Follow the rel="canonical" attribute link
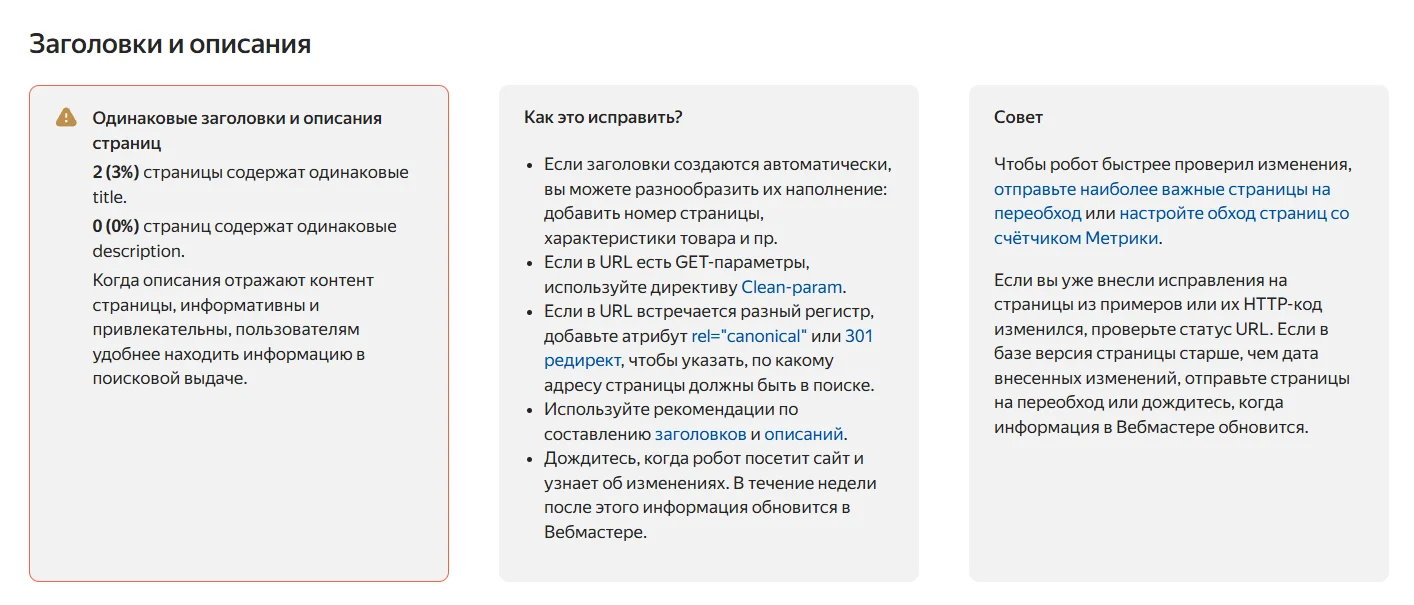The image size is (1414, 605). 749,336
